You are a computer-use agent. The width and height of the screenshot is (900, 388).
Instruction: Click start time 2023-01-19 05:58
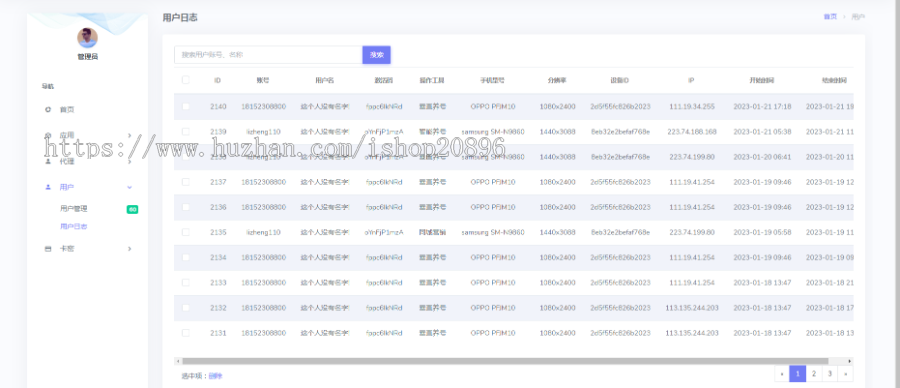click(x=762, y=232)
